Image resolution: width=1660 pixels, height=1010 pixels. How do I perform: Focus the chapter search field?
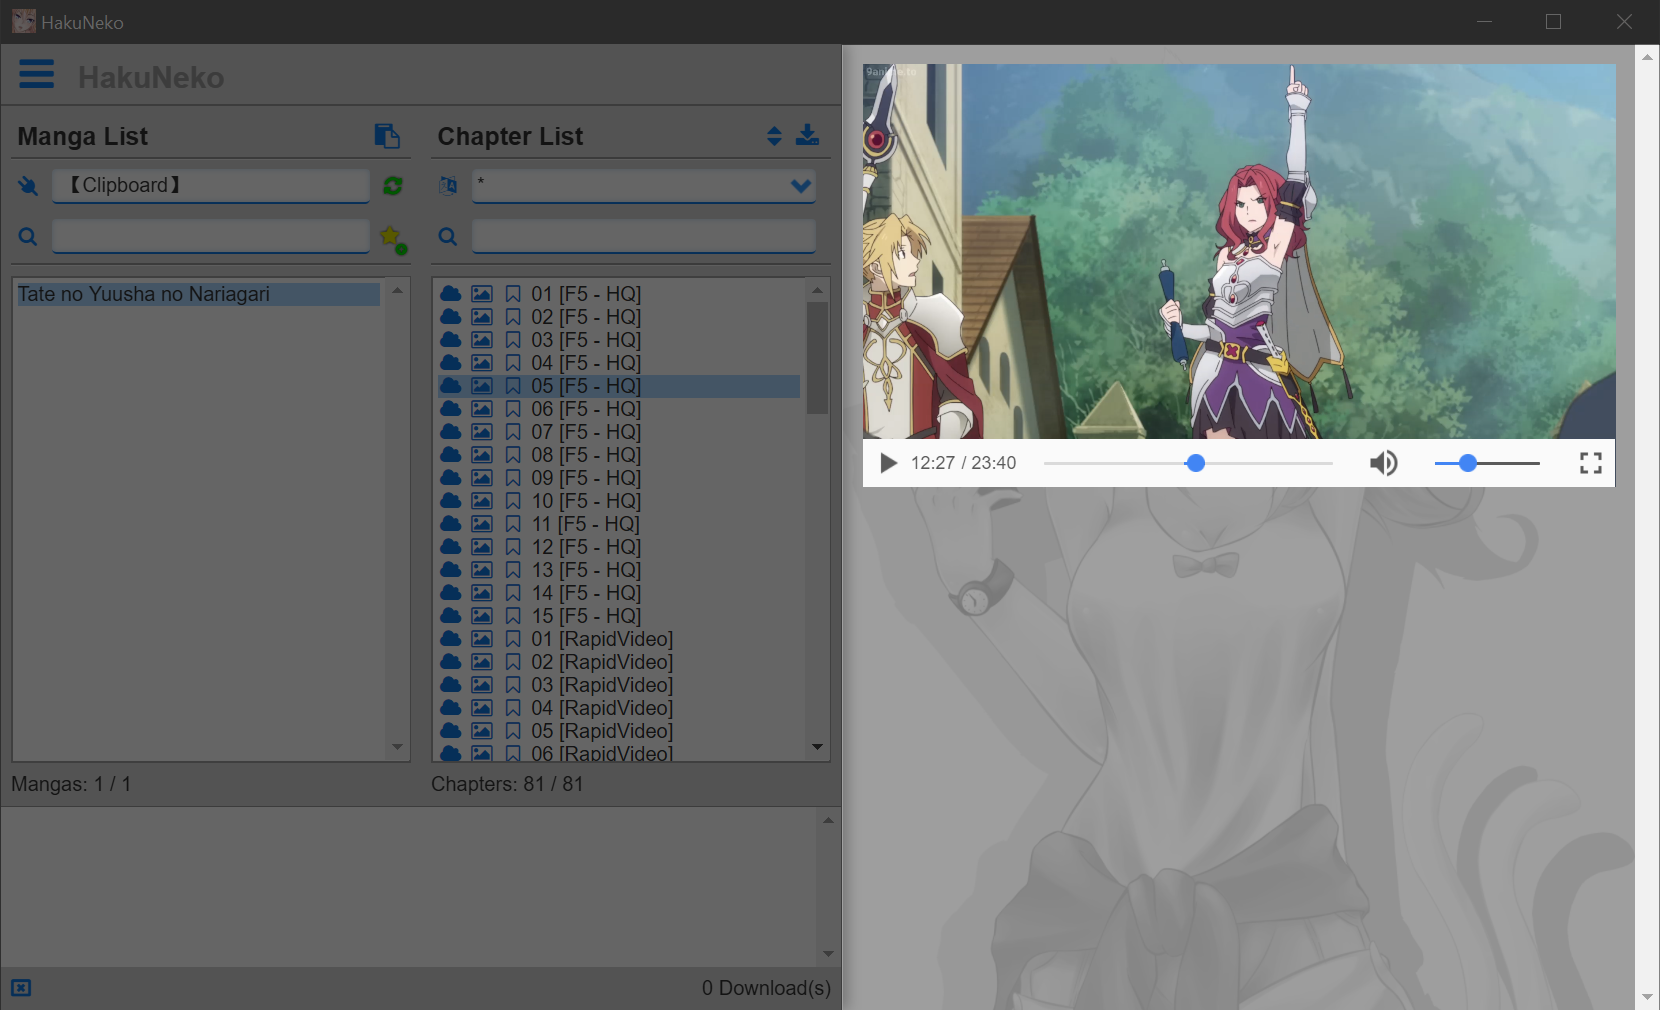click(x=644, y=236)
